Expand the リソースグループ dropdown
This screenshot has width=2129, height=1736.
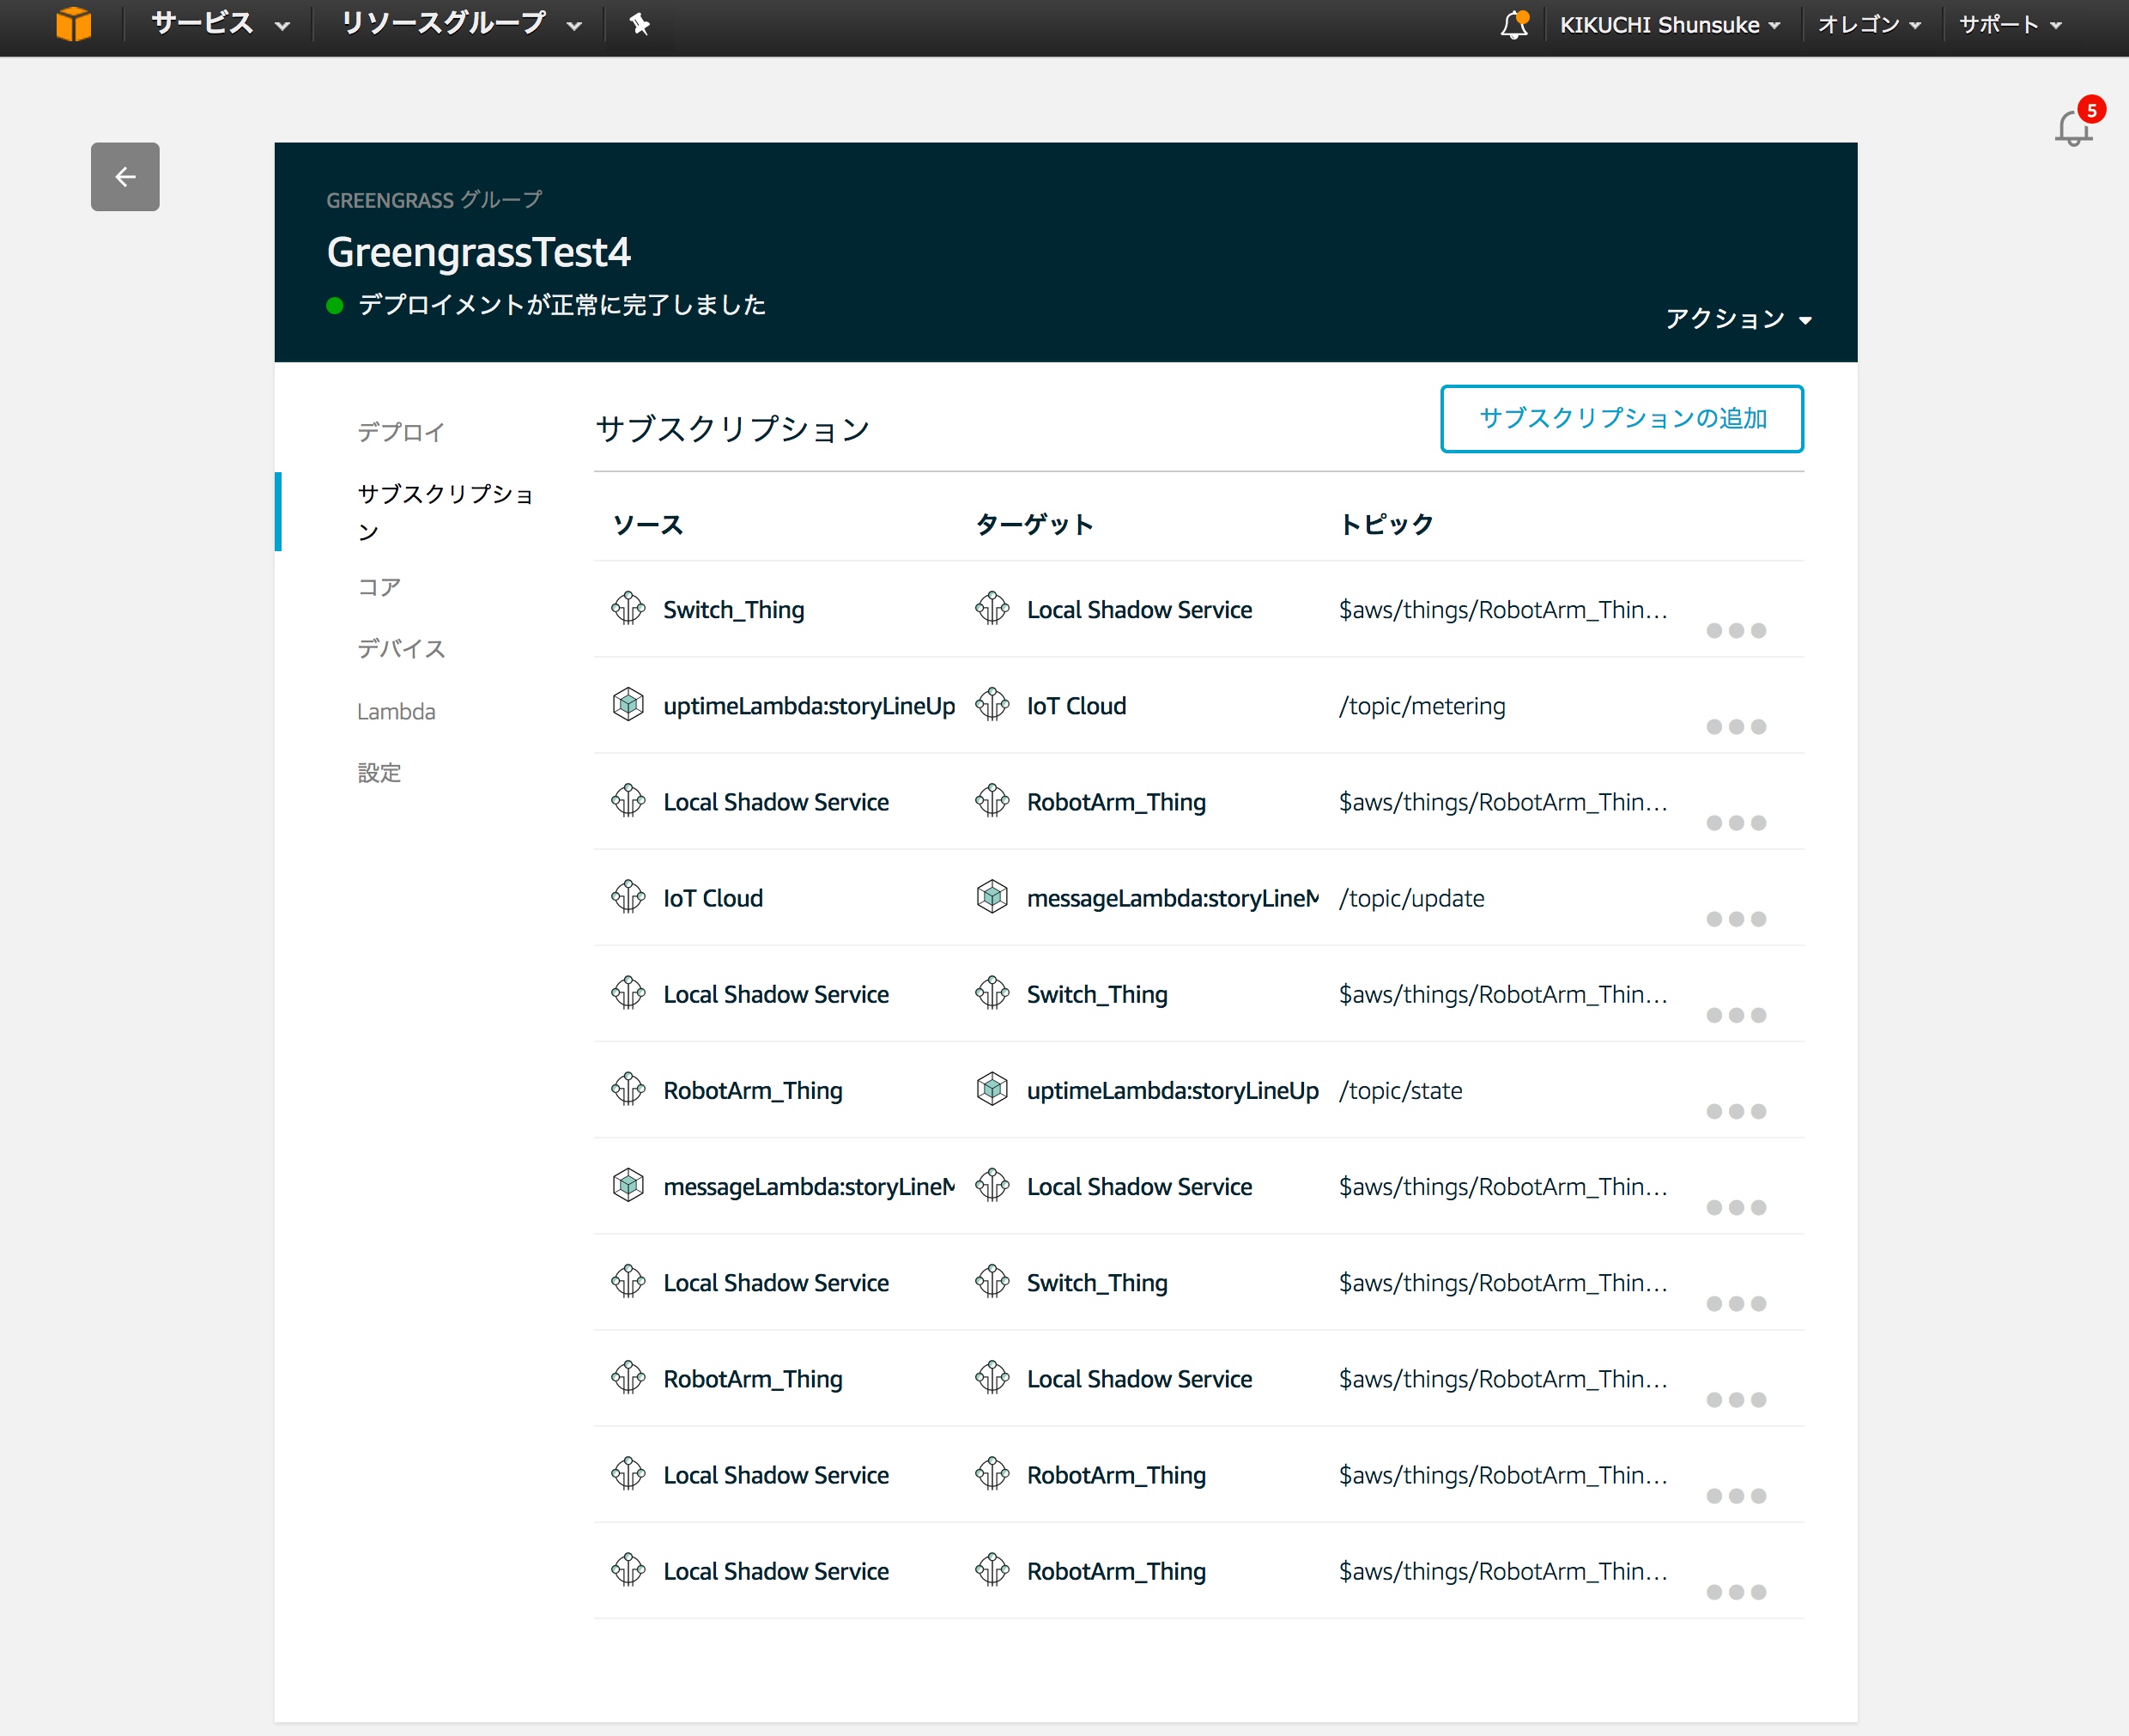coord(461,24)
